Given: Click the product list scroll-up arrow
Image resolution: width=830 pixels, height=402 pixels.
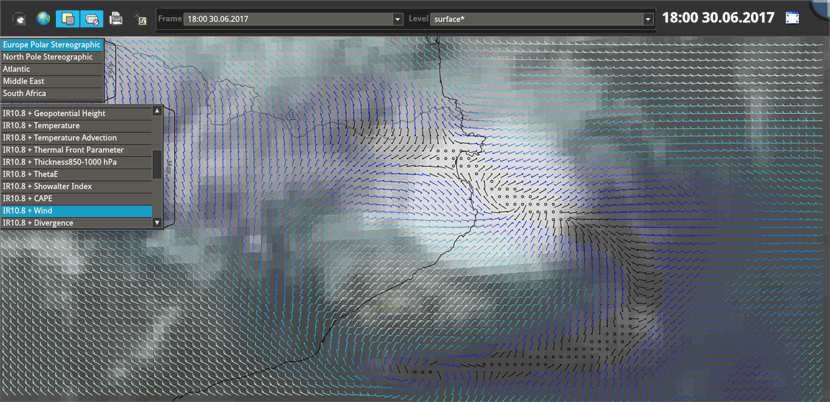Looking at the screenshot, I should point(157,112).
